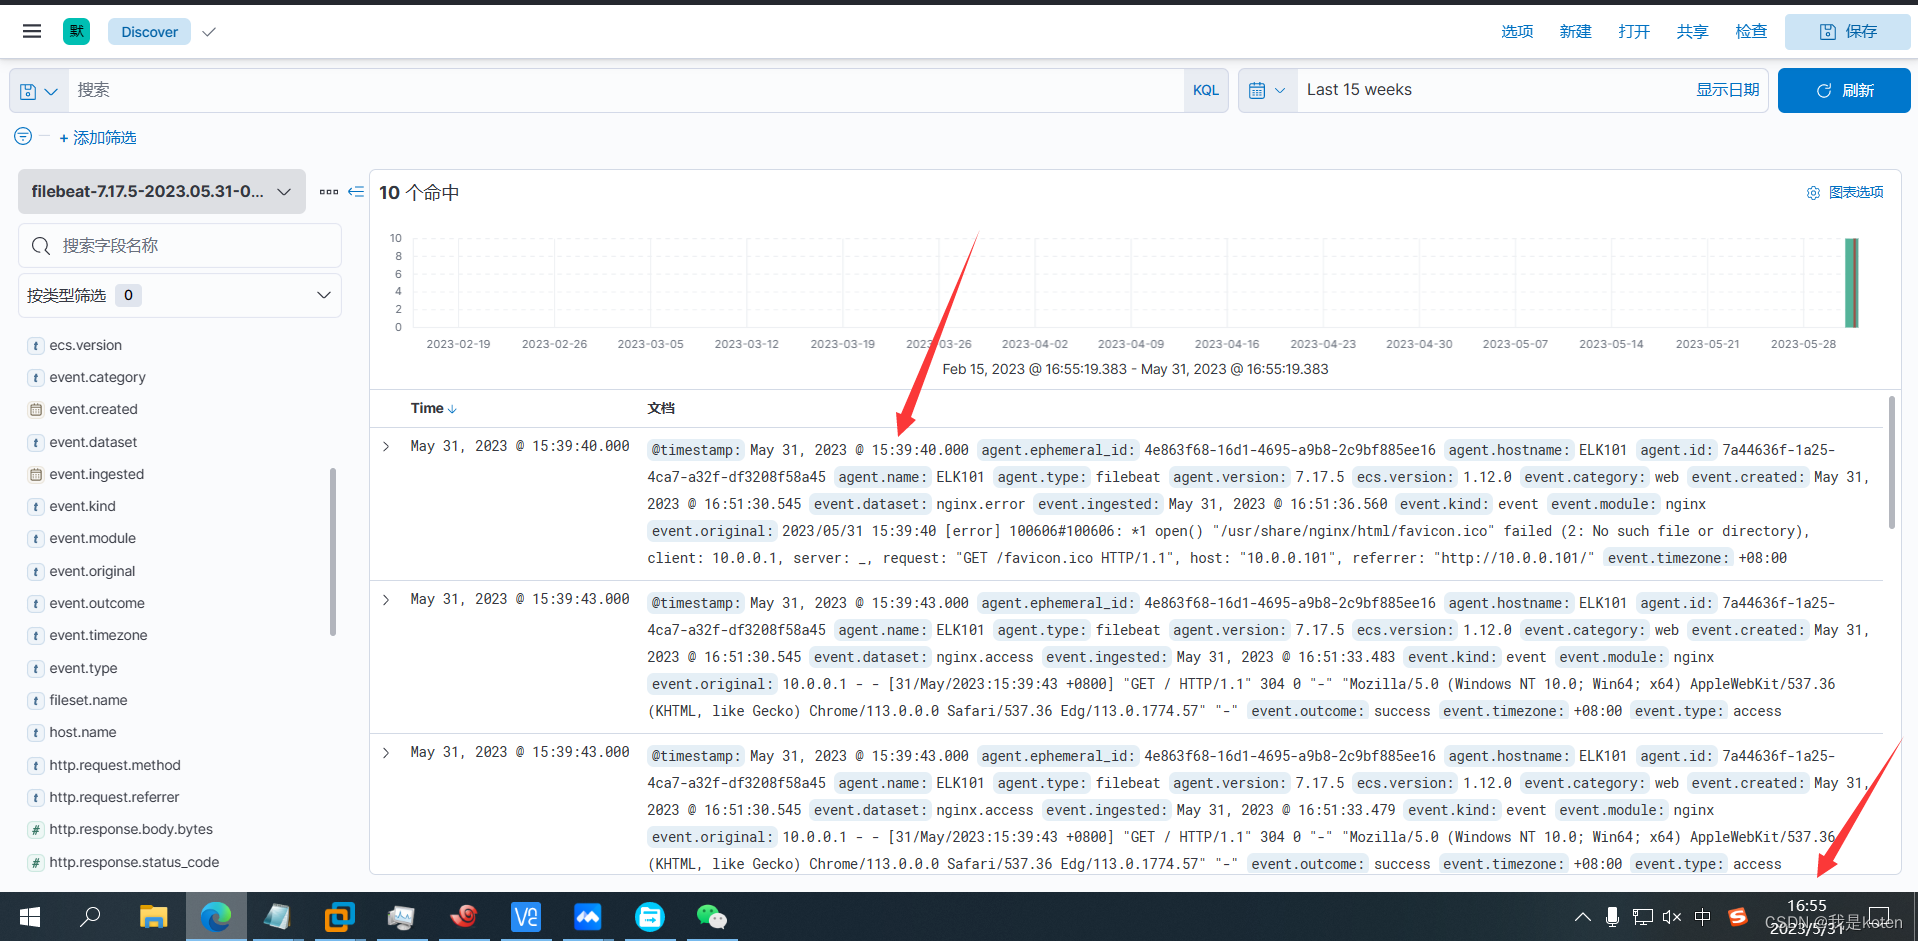This screenshot has height=941, width=1918.
Task: Open the saved queries menu in search bar
Action: 38,90
